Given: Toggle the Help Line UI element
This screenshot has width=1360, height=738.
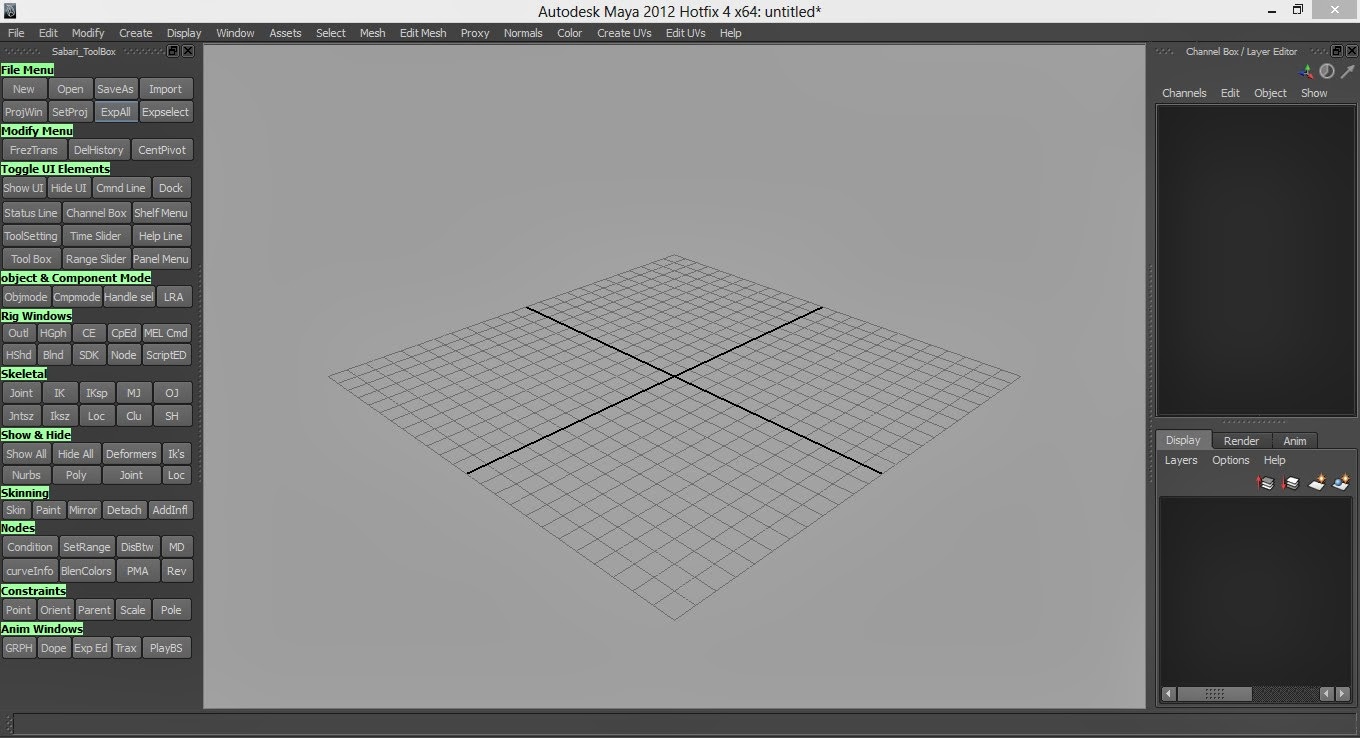Looking at the screenshot, I should pos(161,236).
